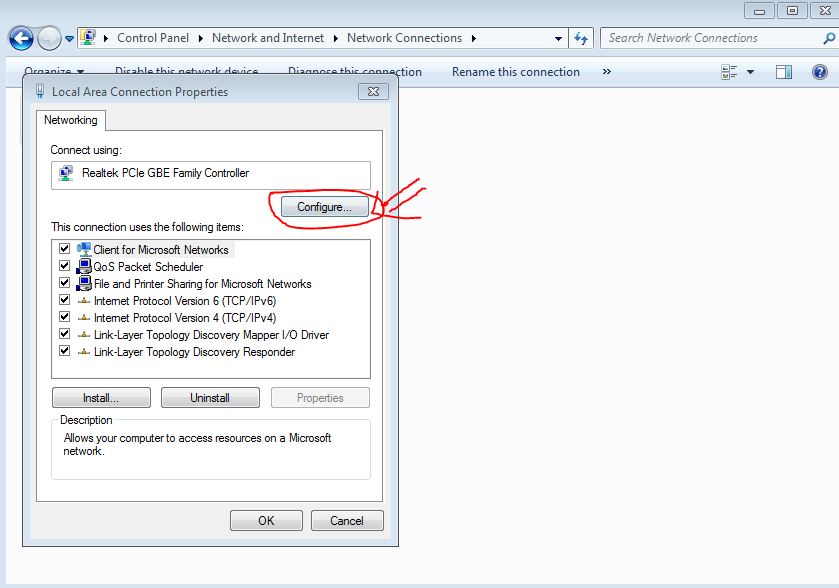Uncheck File and Printer Sharing checkbox

[64, 282]
